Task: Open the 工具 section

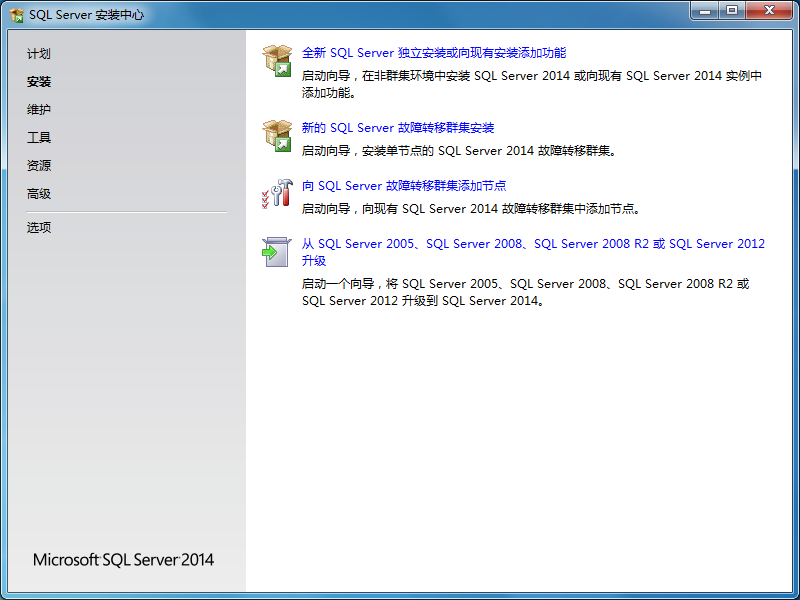Action: tap(38, 137)
